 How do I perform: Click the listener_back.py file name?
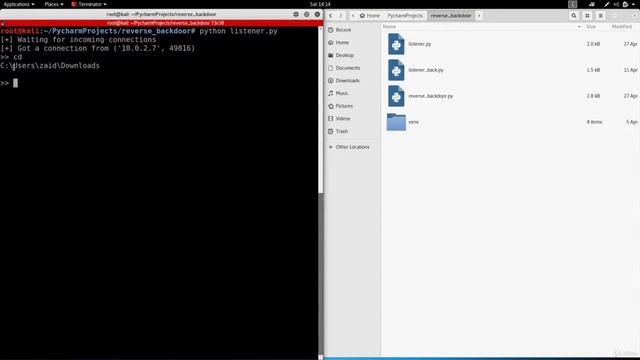tap(426, 70)
